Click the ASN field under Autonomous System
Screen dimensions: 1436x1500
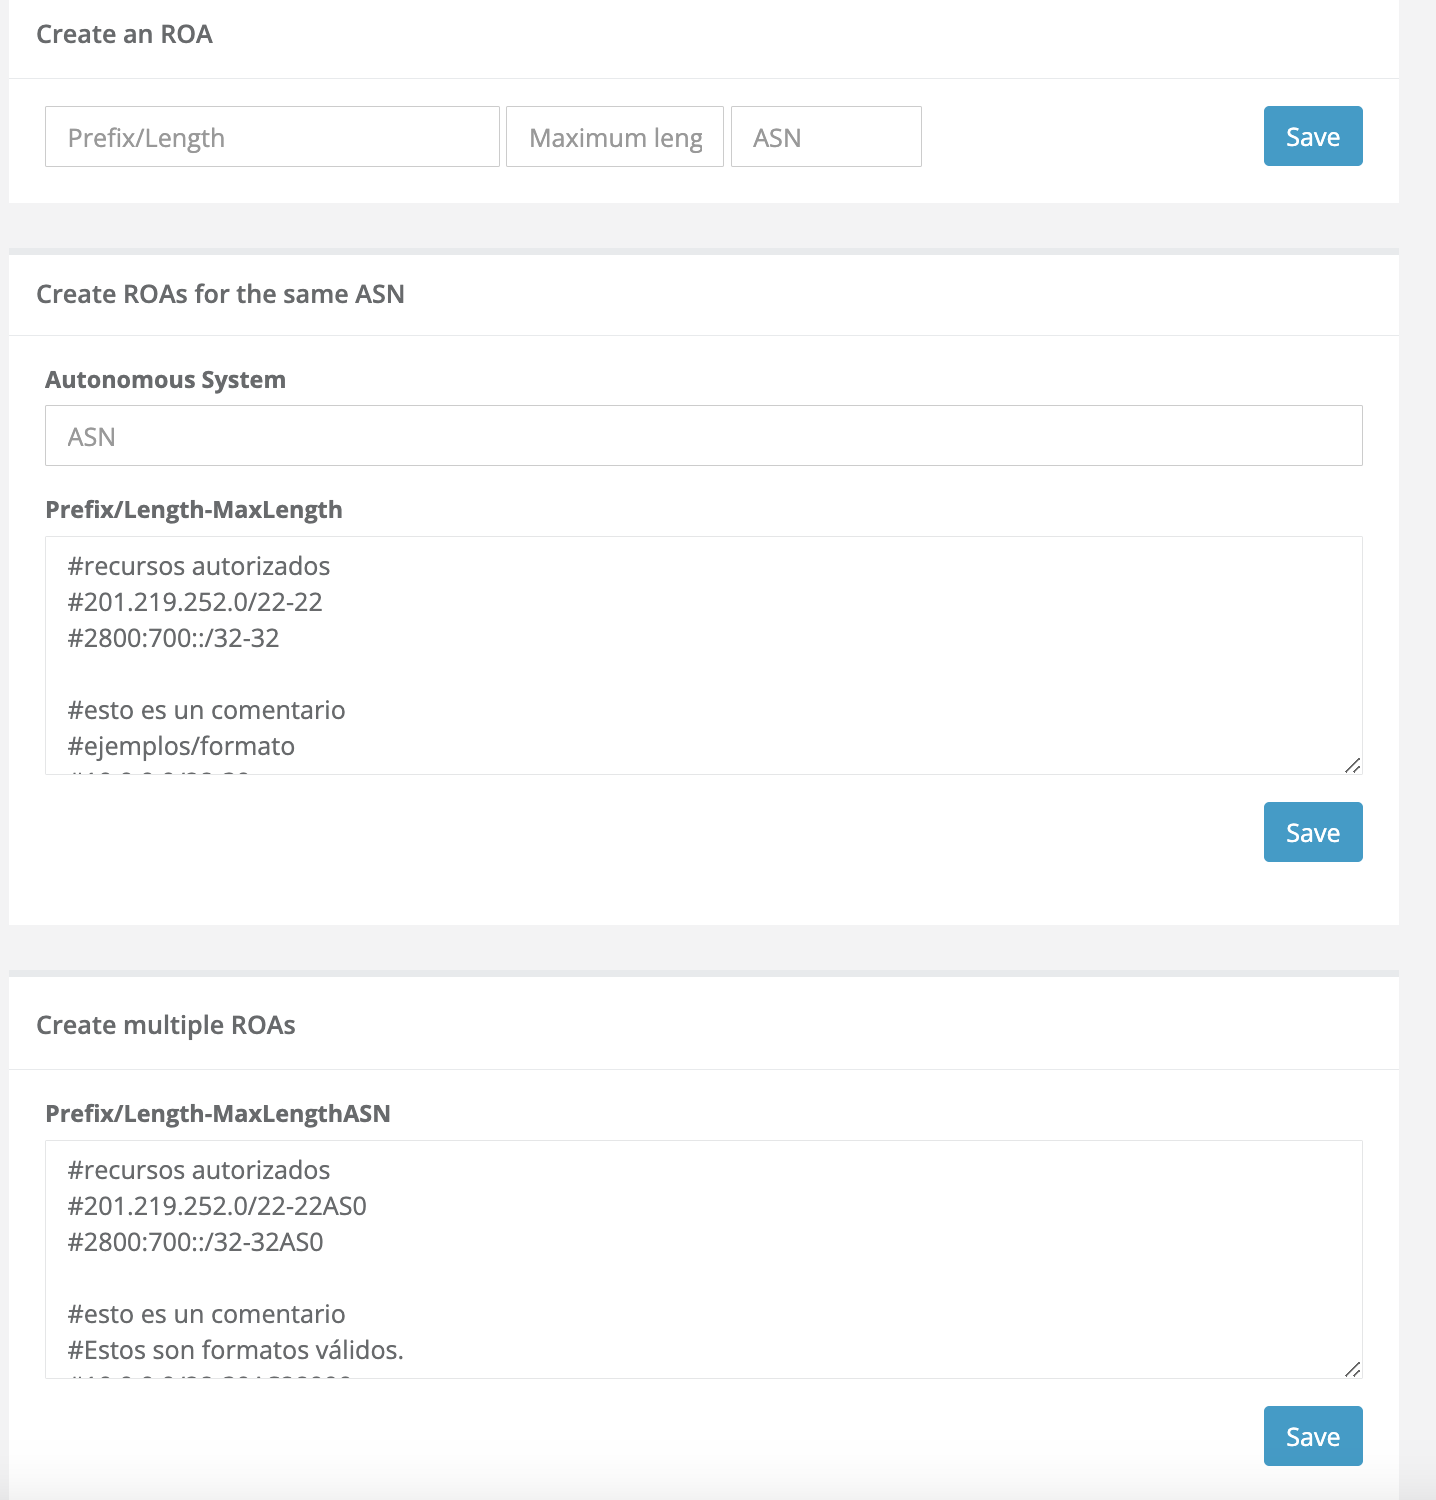(x=703, y=436)
